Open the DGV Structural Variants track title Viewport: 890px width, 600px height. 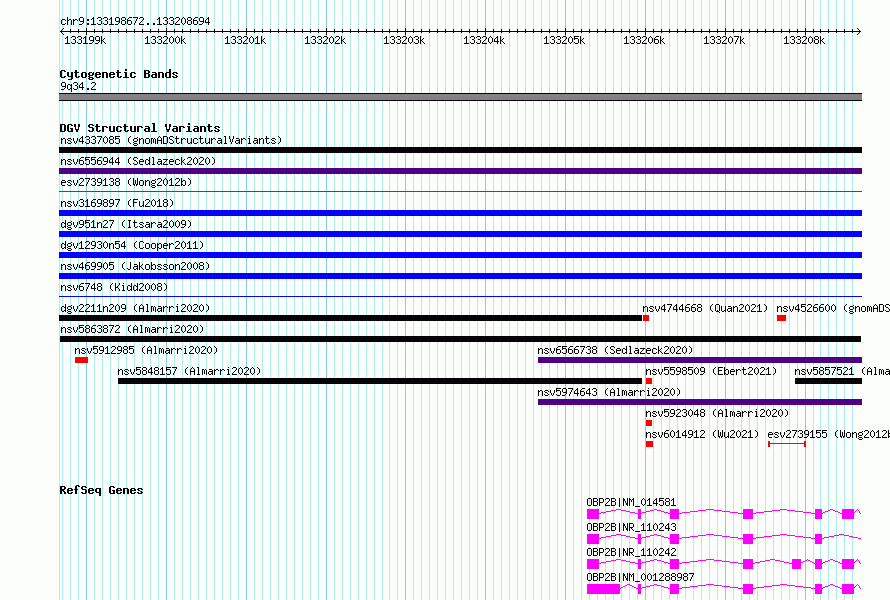click(140, 128)
